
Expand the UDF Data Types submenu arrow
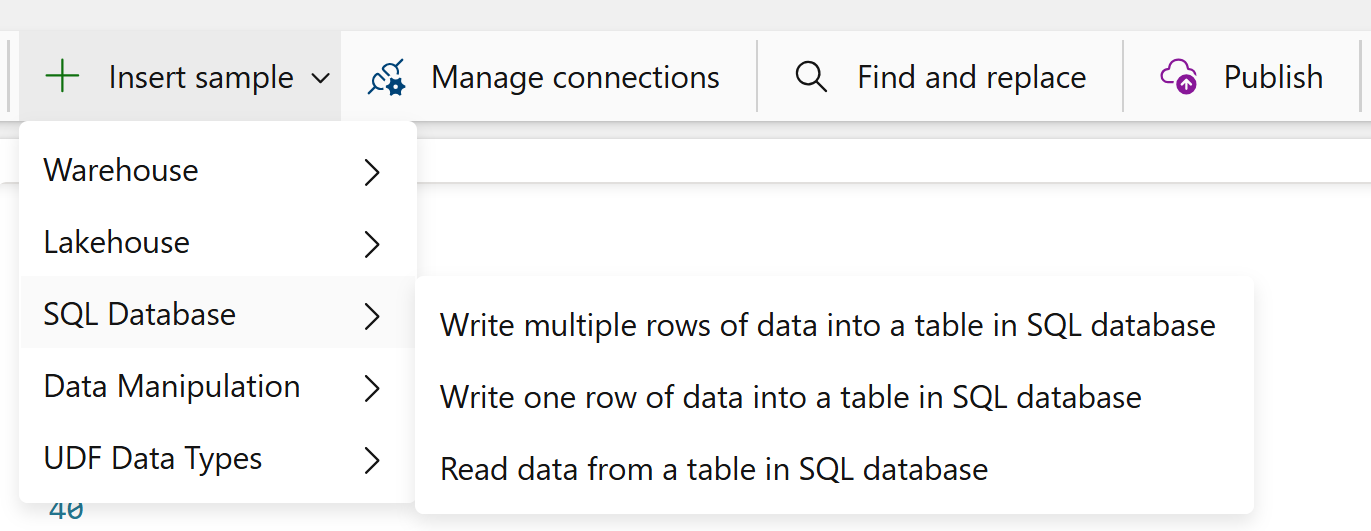click(x=372, y=460)
